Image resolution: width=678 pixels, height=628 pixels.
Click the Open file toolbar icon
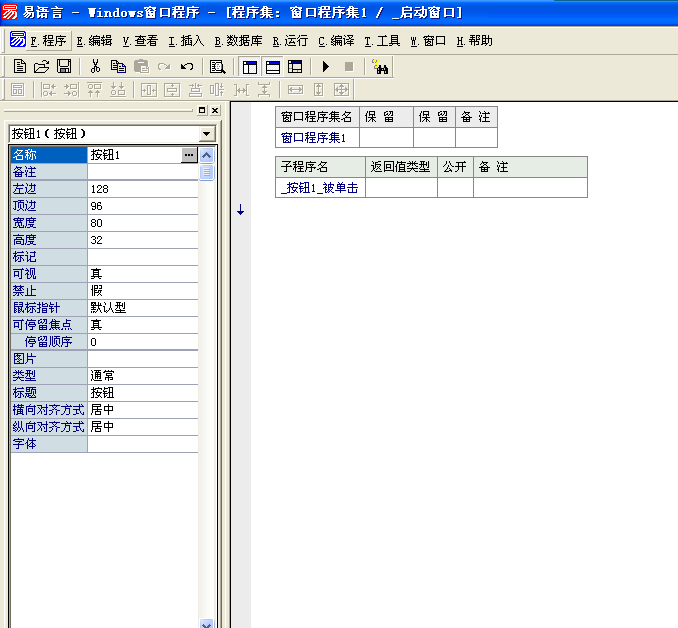pyautogui.click(x=42, y=67)
